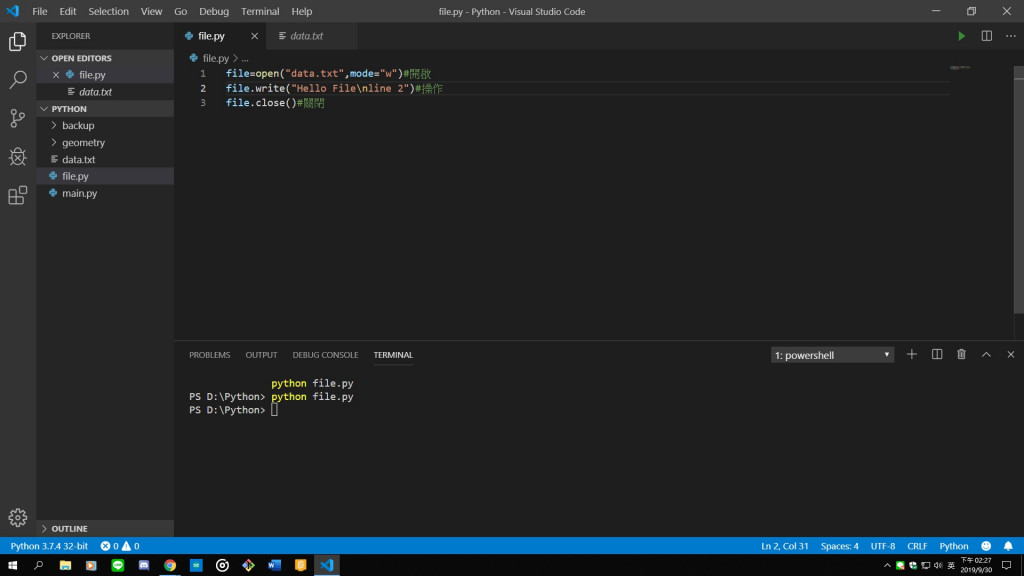Open the feedback smiley in status bar
The width and height of the screenshot is (1024, 576).
(x=986, y=546)
